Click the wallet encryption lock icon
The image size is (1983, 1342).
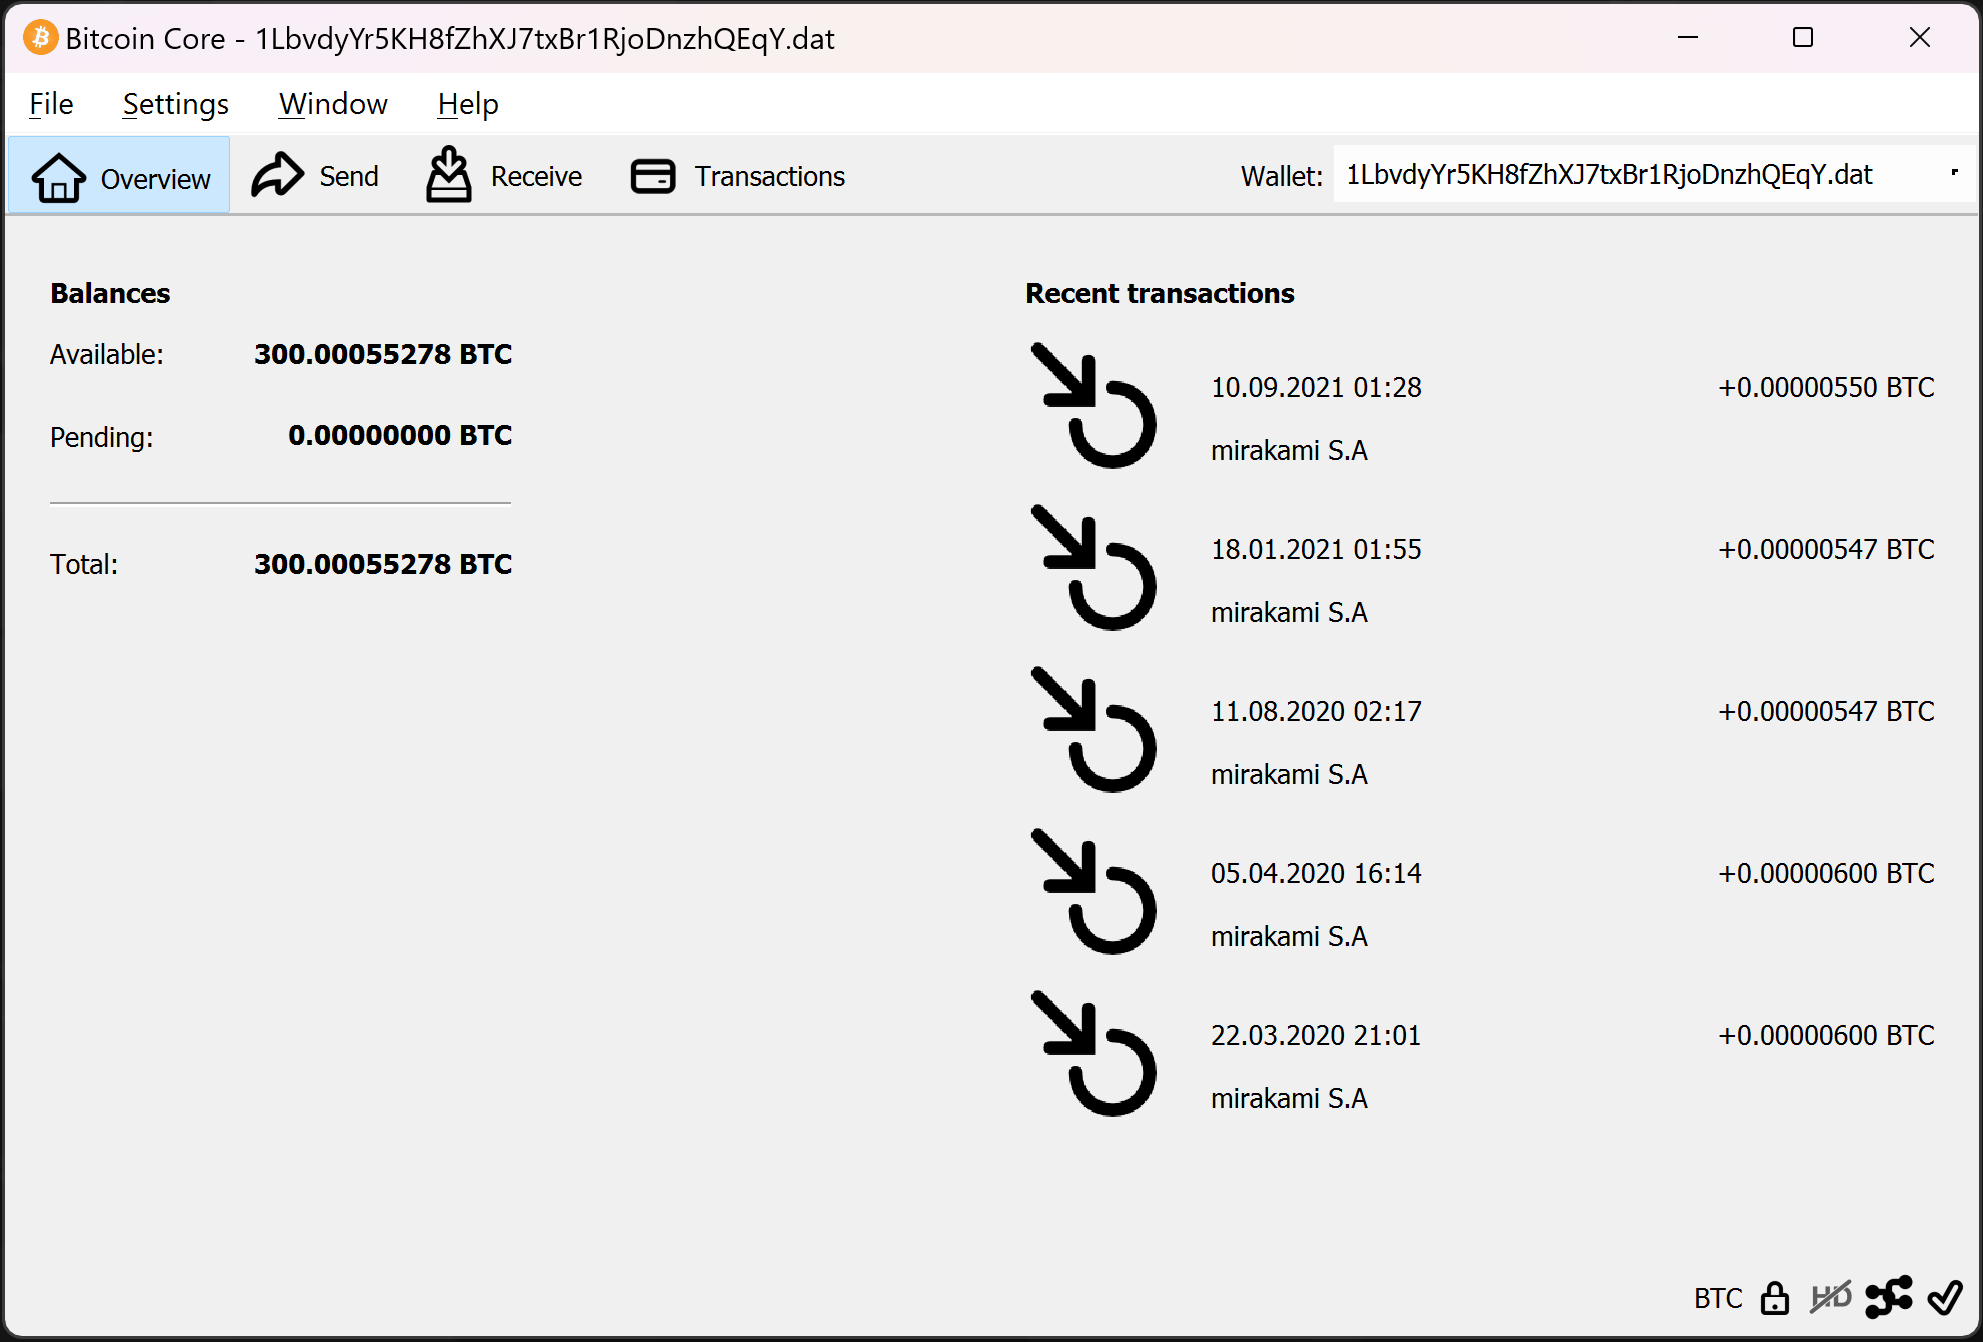point(1776,1297)
